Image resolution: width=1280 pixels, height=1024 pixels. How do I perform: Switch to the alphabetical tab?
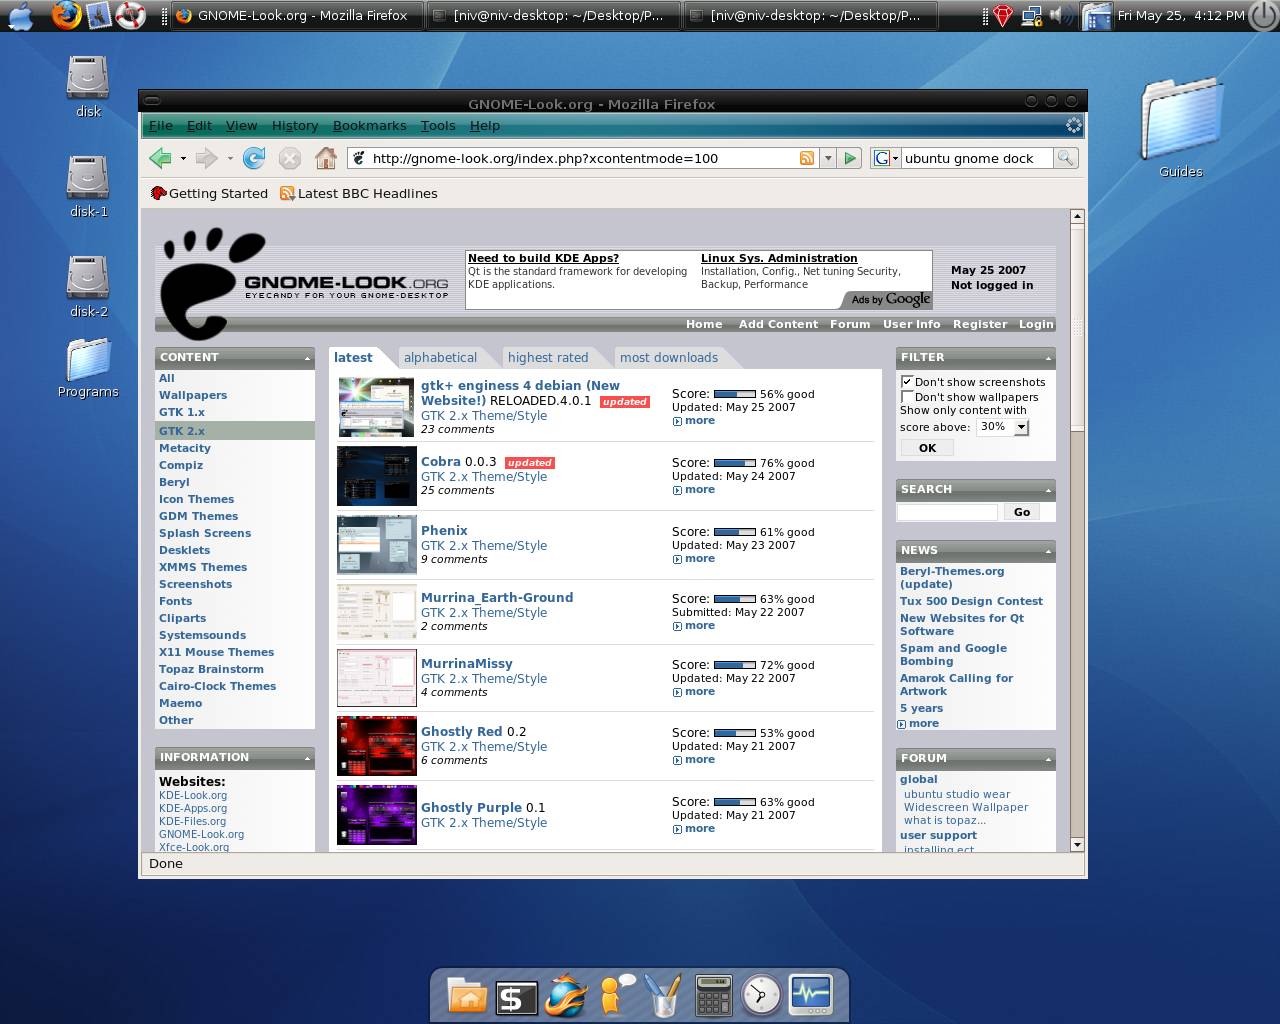pyautogui.click(x=440, y=357)
